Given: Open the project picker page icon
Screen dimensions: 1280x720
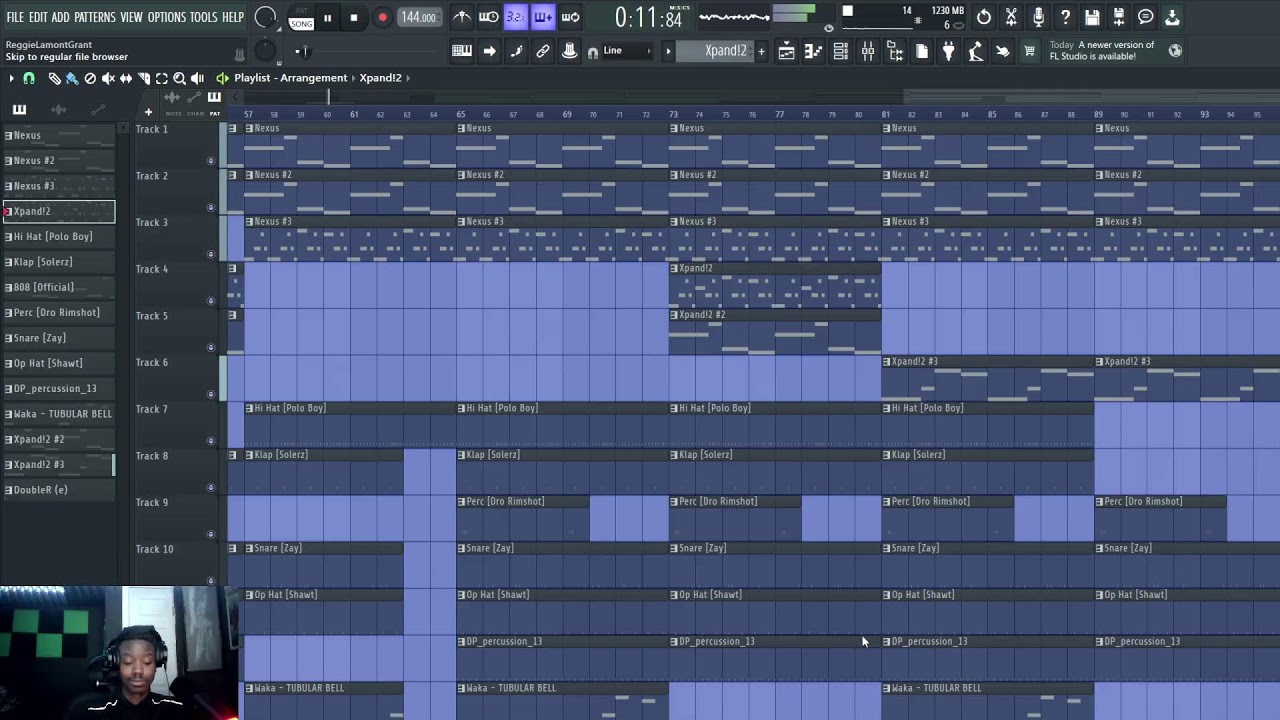Looking at the screenshot, I should (x=921, y=51).
